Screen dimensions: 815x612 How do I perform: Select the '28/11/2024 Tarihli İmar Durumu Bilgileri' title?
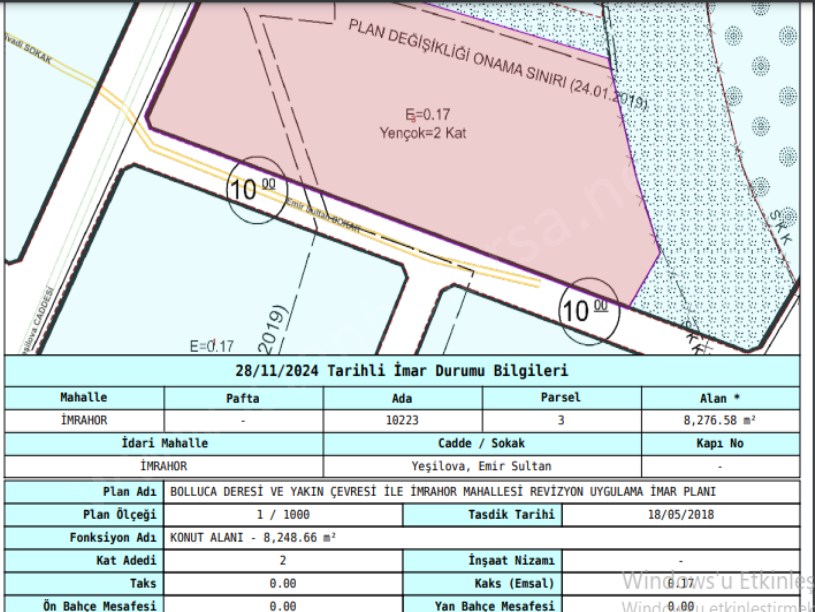pos(401,371)
